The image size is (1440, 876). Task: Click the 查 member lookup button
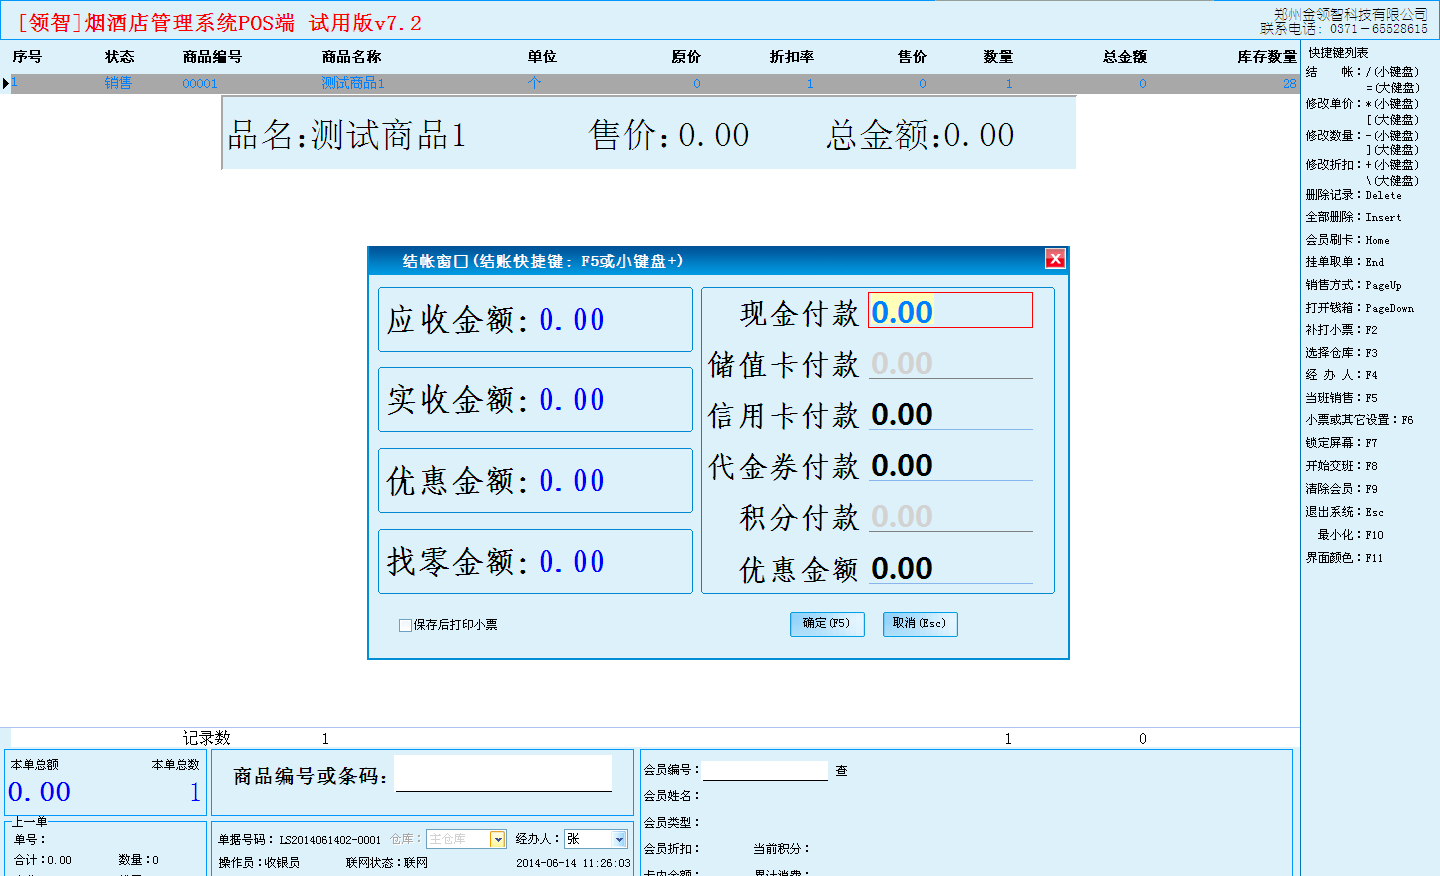click(841, 771)
